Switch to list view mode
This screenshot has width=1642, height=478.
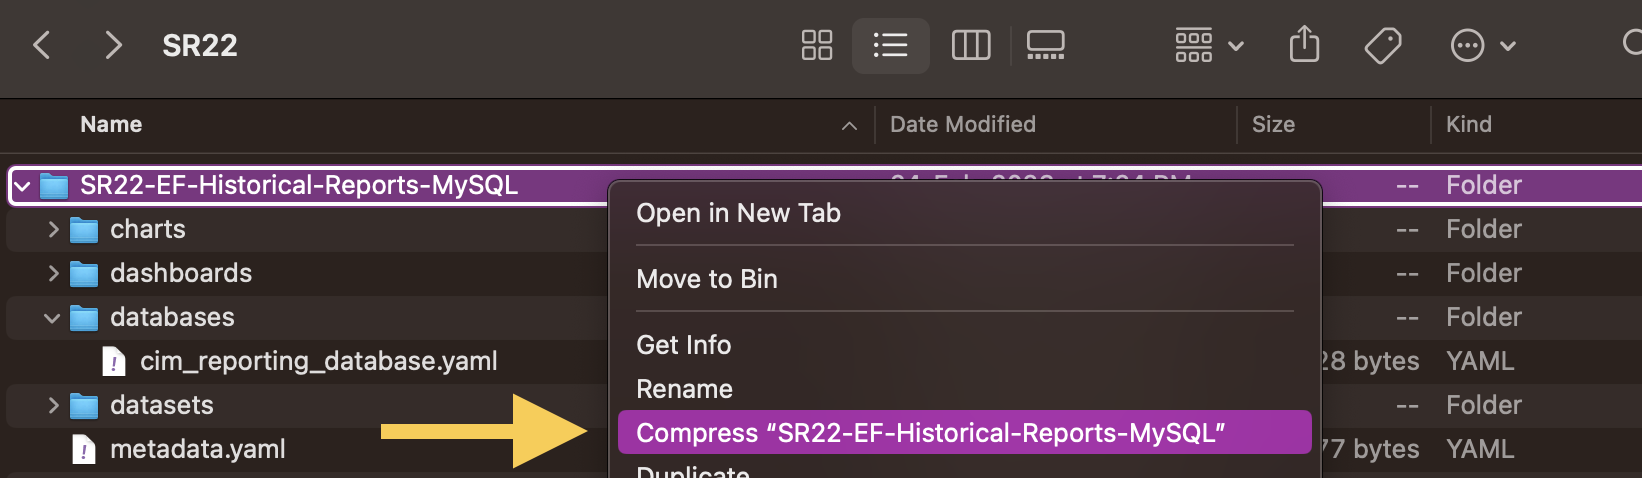pyautogui.click(x=890, y=45)
